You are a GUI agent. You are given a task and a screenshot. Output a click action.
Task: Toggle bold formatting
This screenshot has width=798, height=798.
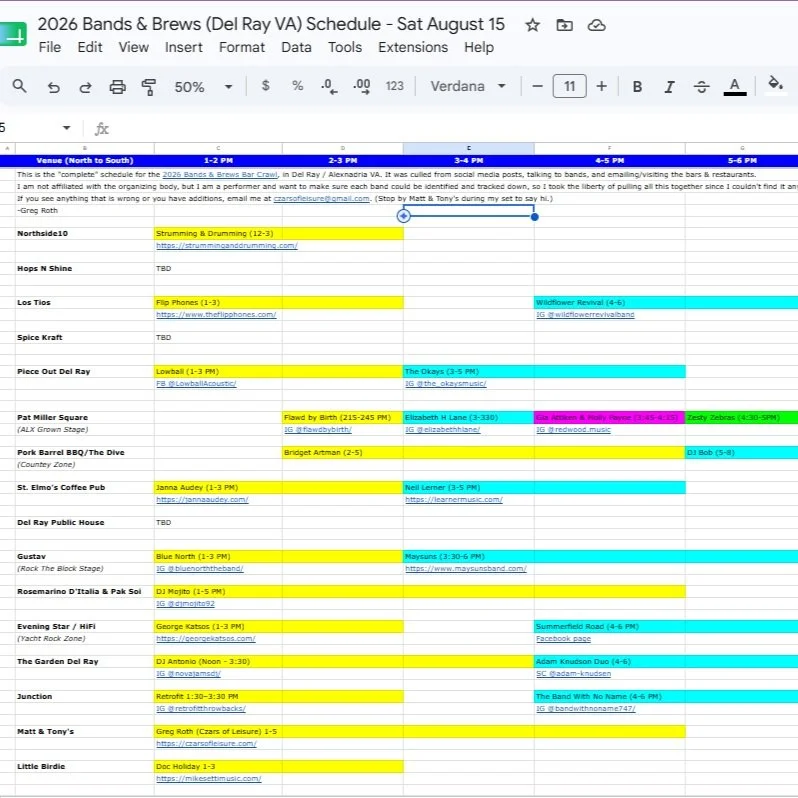[637, 87]
